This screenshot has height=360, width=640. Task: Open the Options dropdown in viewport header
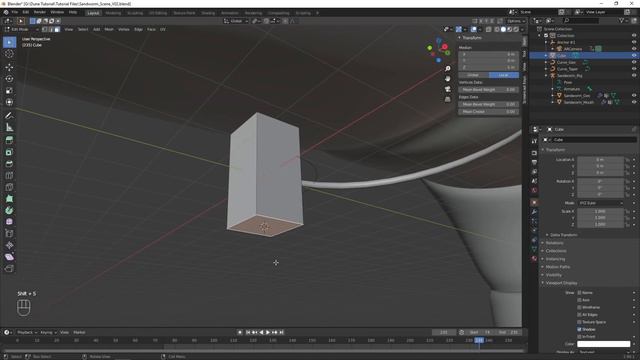tap(516, 21)
